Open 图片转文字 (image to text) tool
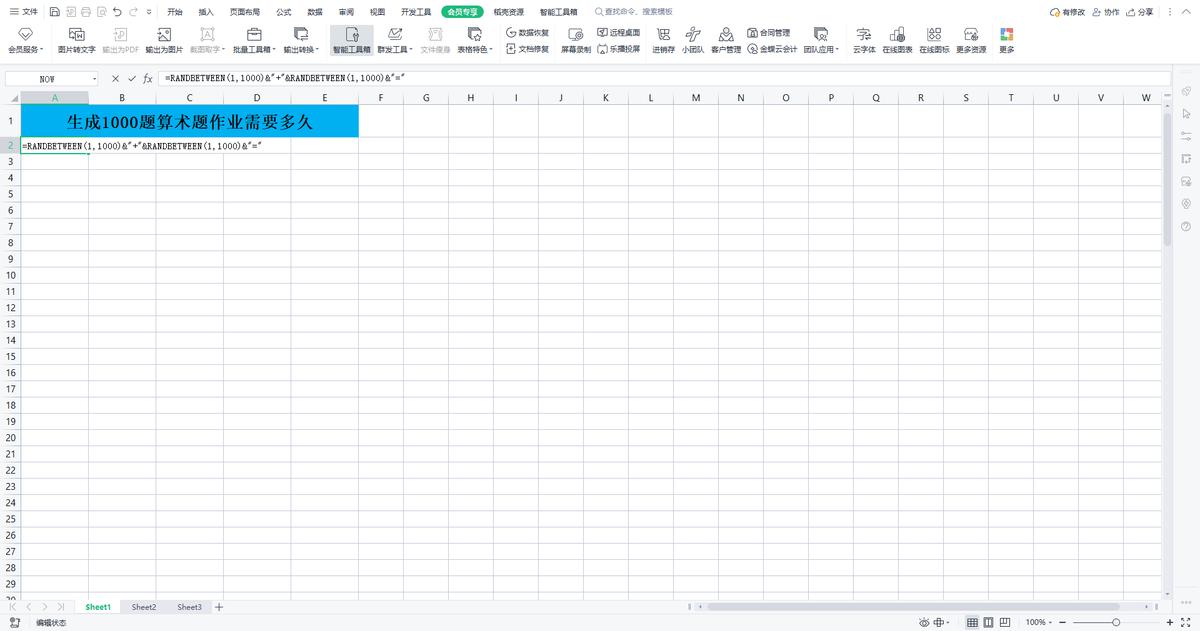 pos(76,40)
